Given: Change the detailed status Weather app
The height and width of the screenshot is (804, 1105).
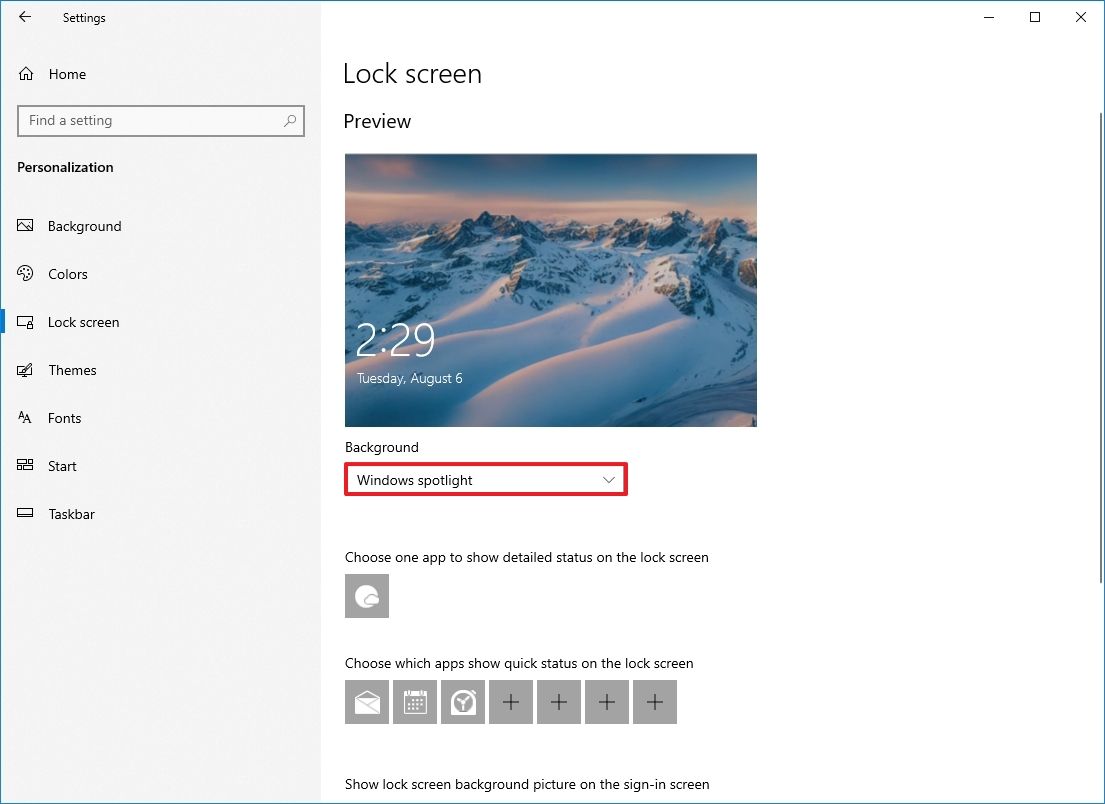Looking at the screenshot, I should 367,596.
